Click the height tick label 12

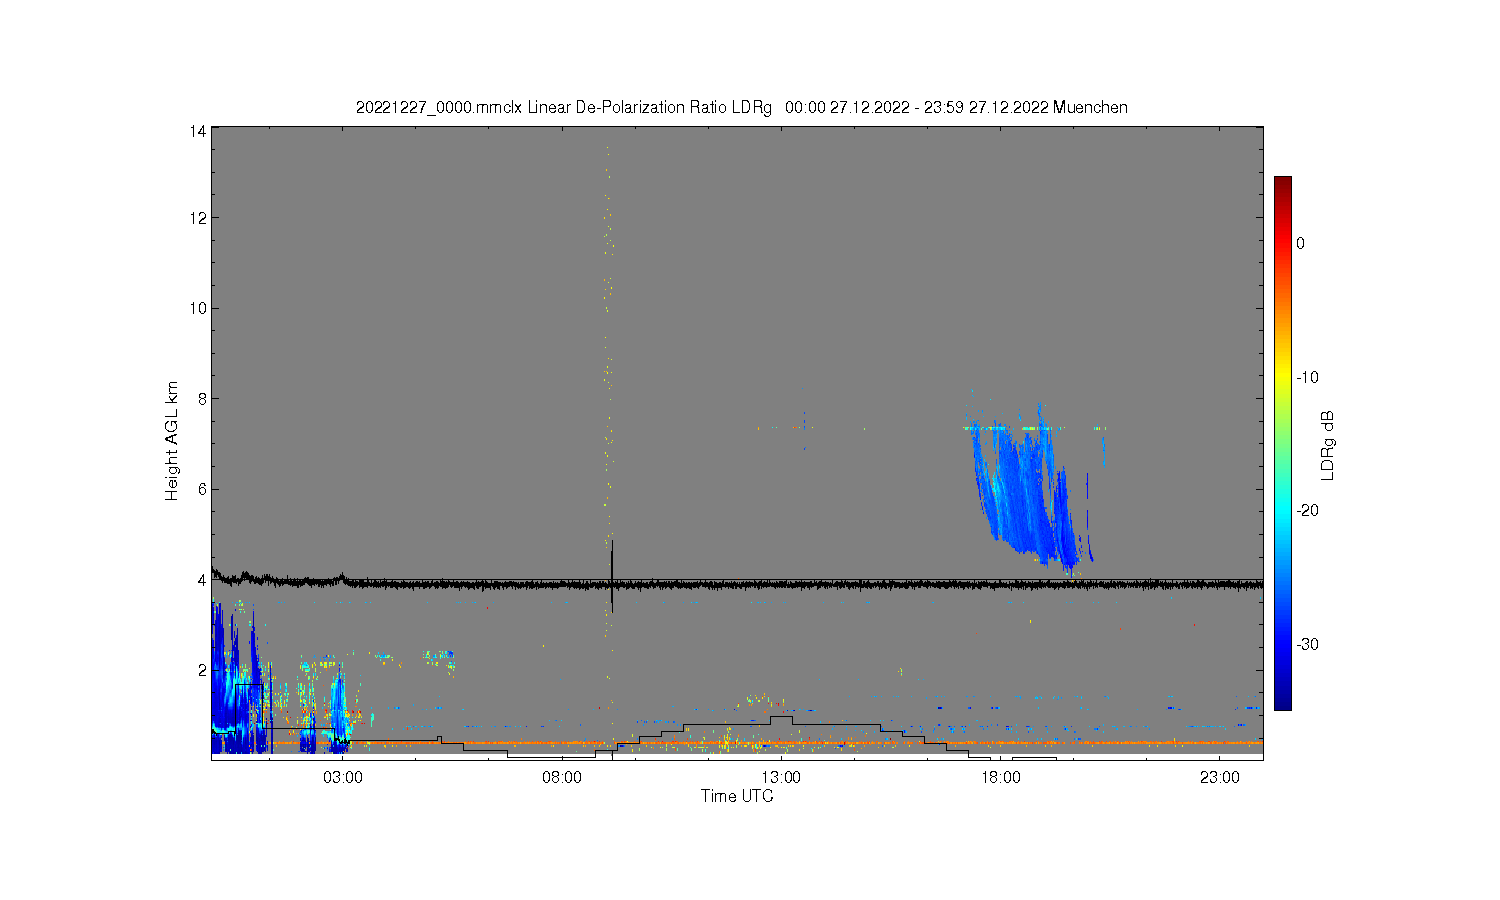198,218
